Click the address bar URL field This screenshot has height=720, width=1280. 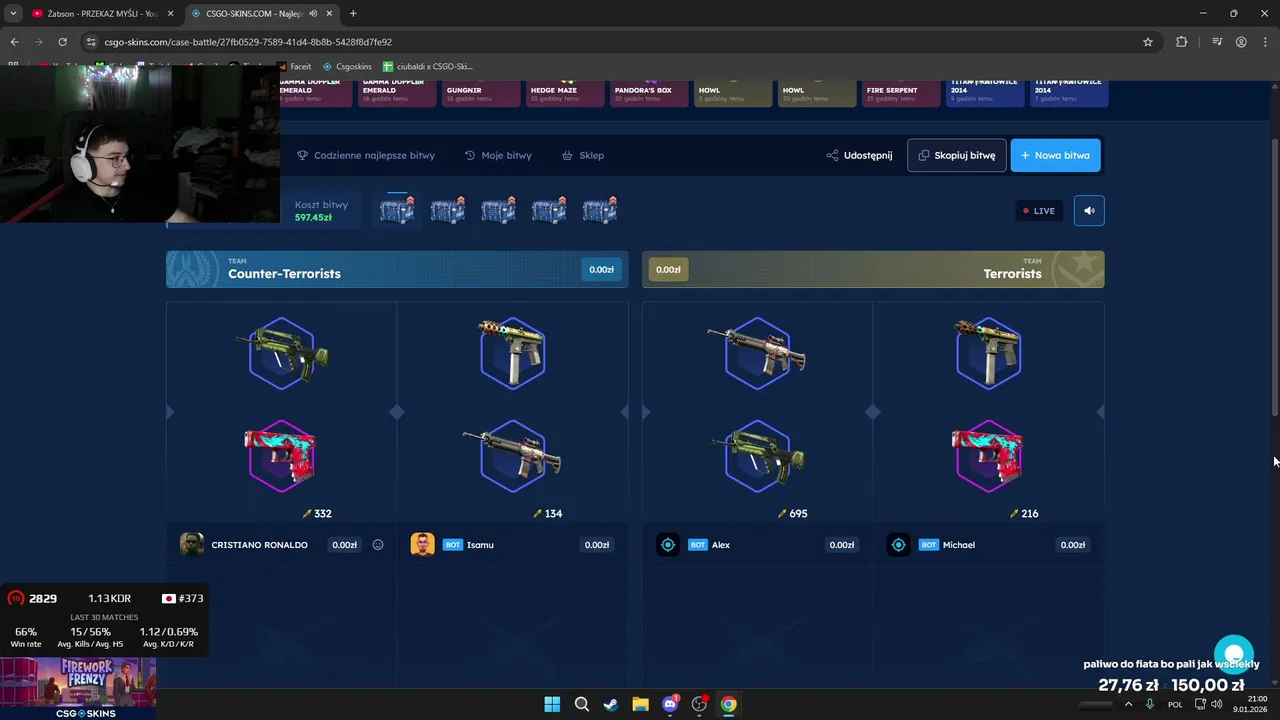tap(620, 42)
